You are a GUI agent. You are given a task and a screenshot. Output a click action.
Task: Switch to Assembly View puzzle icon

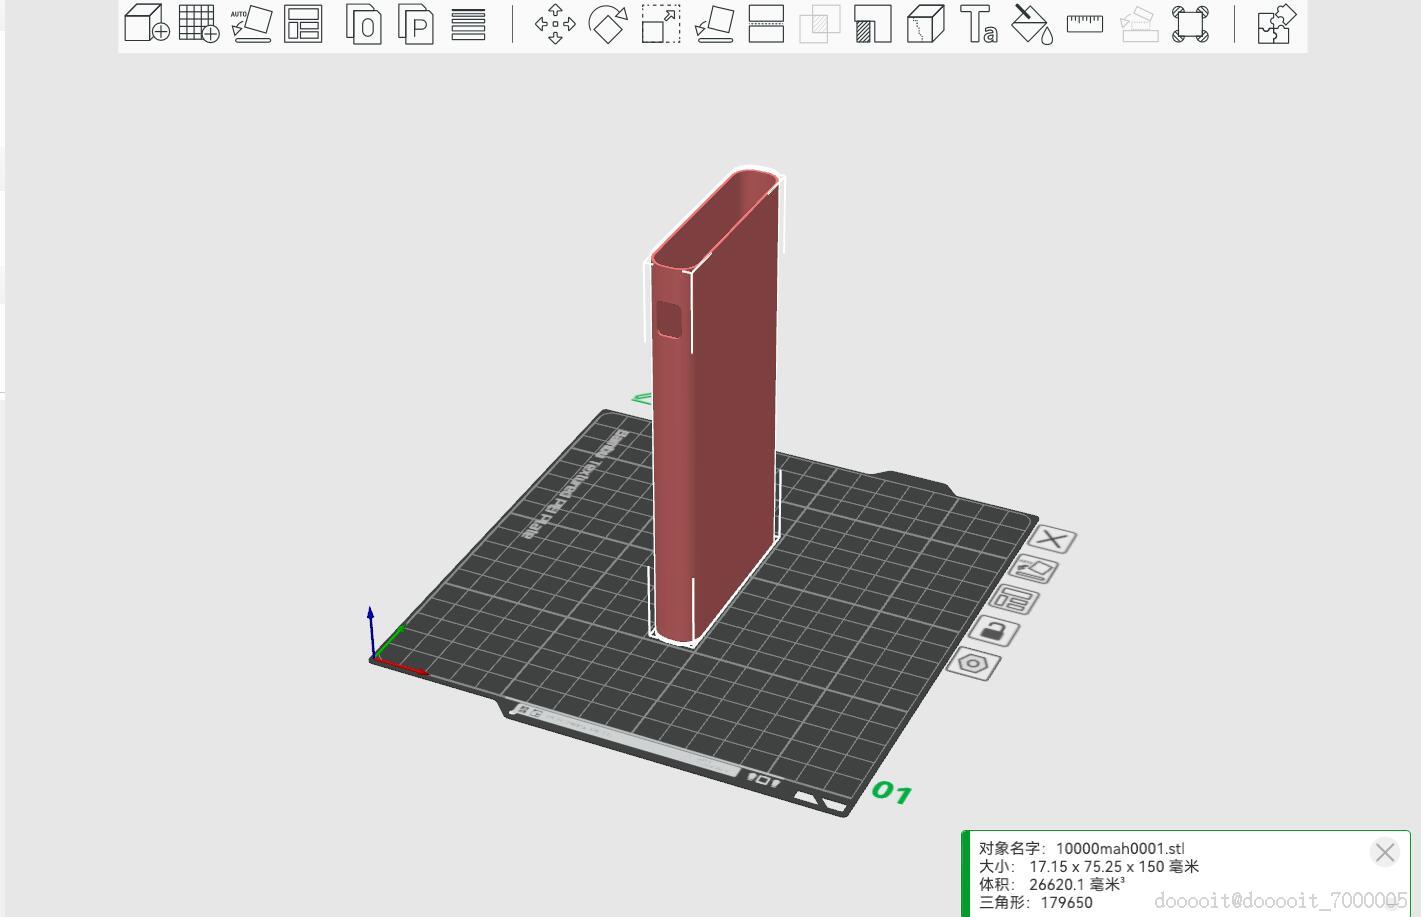click(1277, 24)
